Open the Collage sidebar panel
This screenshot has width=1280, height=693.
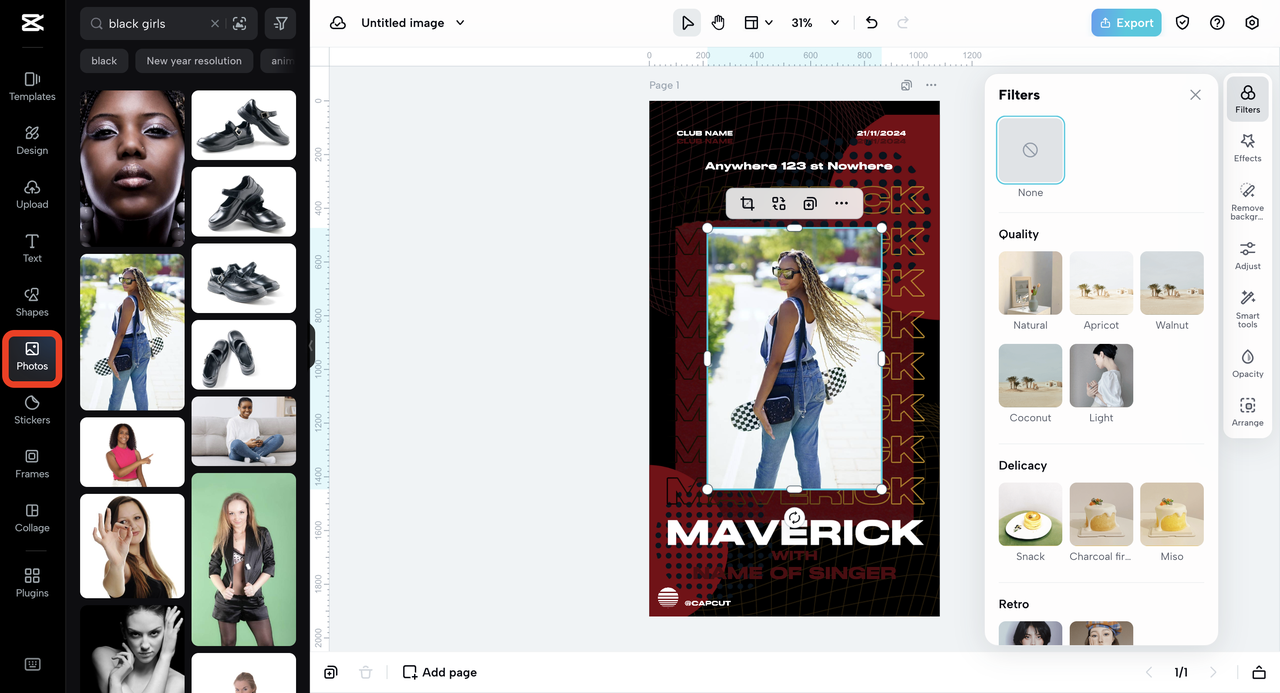point(32,519)
